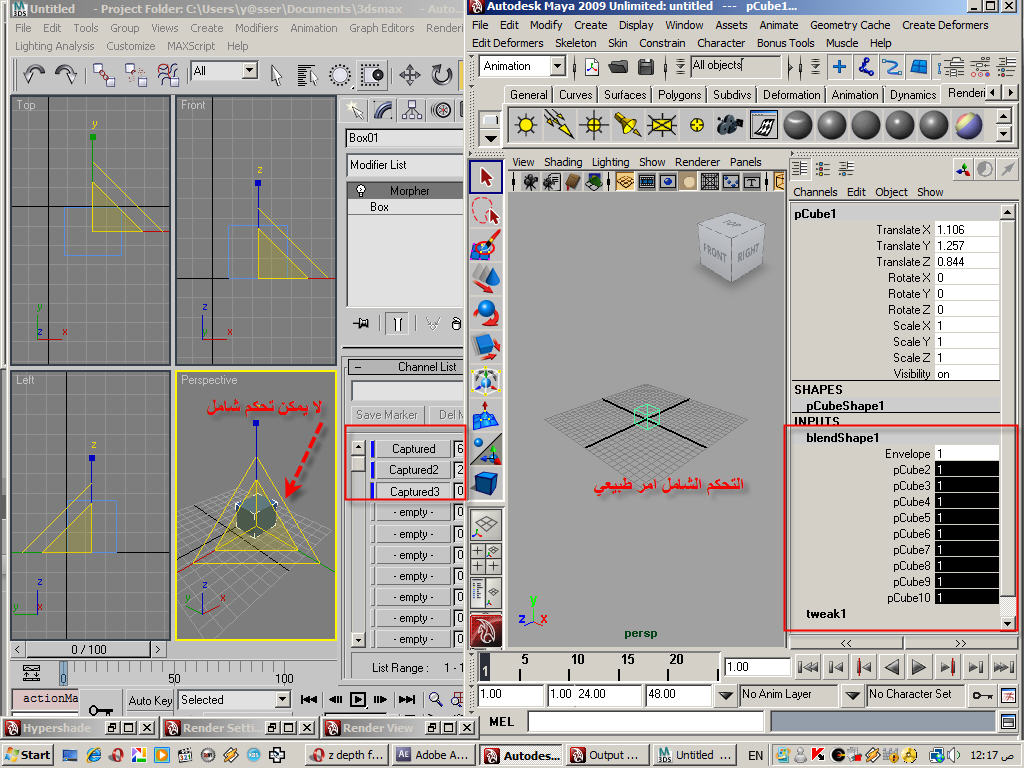Open the Maya shelf options arrow menu
Viewport: 1024px width, 768px height.
tap(490, 138)
